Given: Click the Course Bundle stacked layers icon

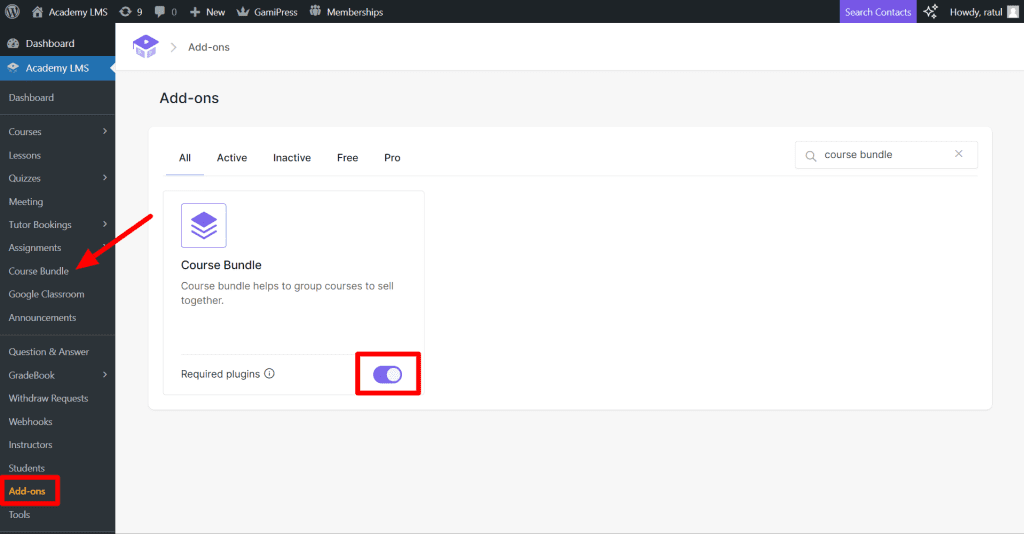Looking at the screenshot, I should point(204,225).
